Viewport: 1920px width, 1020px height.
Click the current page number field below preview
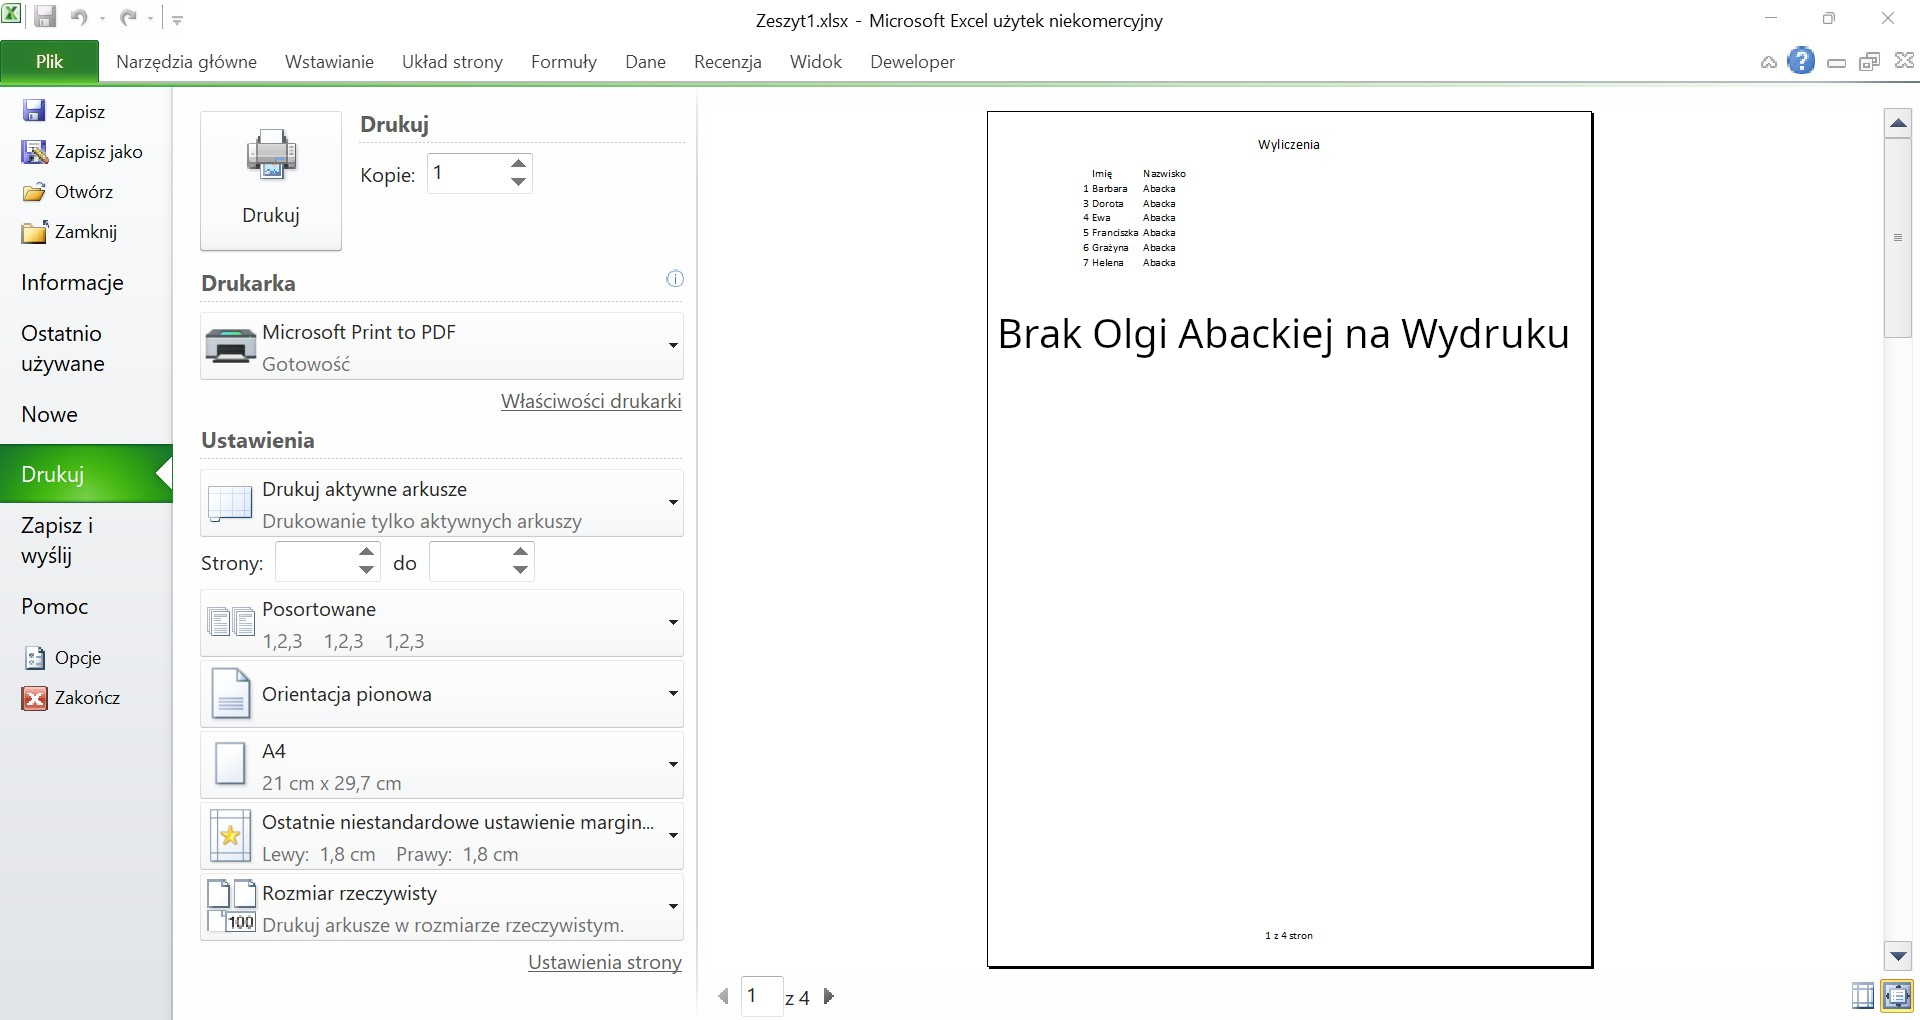761,996
